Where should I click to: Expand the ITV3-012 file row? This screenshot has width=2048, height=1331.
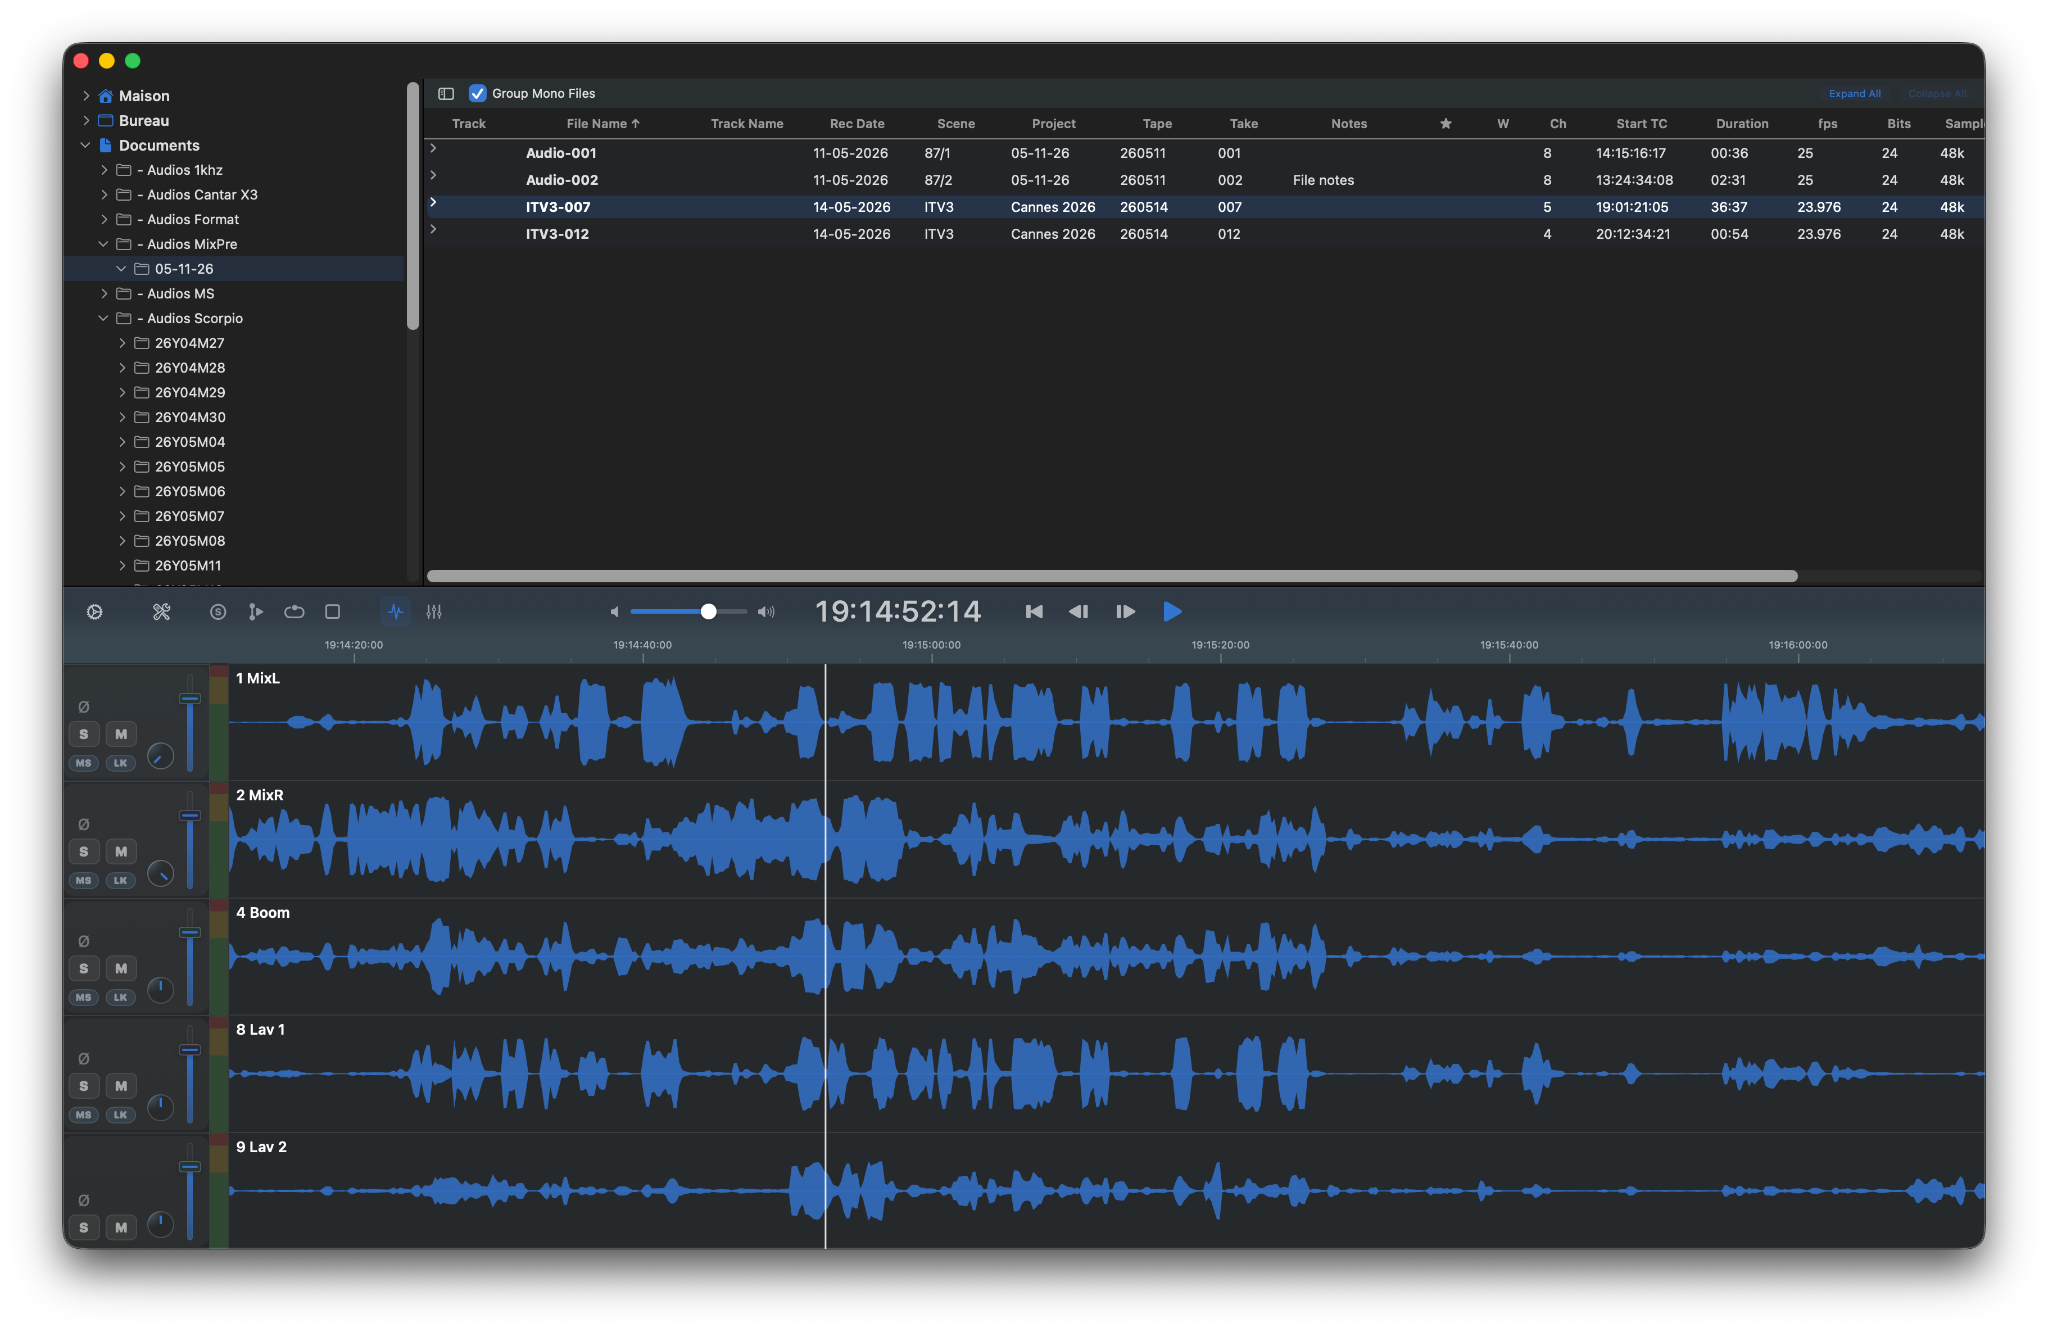click(x=434, y=229)
